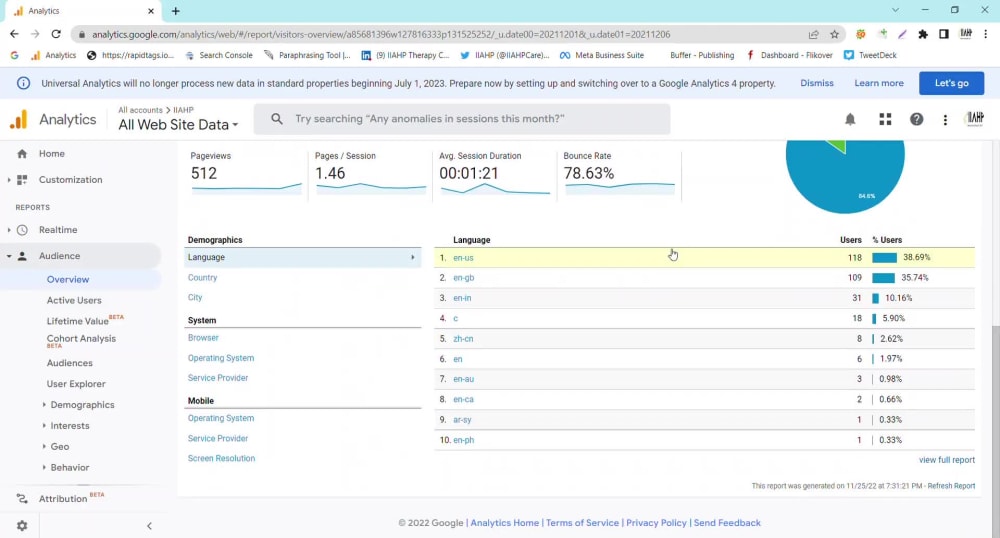Screen dimensions: 1000x538
Task: Select Browser under System
Action: [203, 338]
